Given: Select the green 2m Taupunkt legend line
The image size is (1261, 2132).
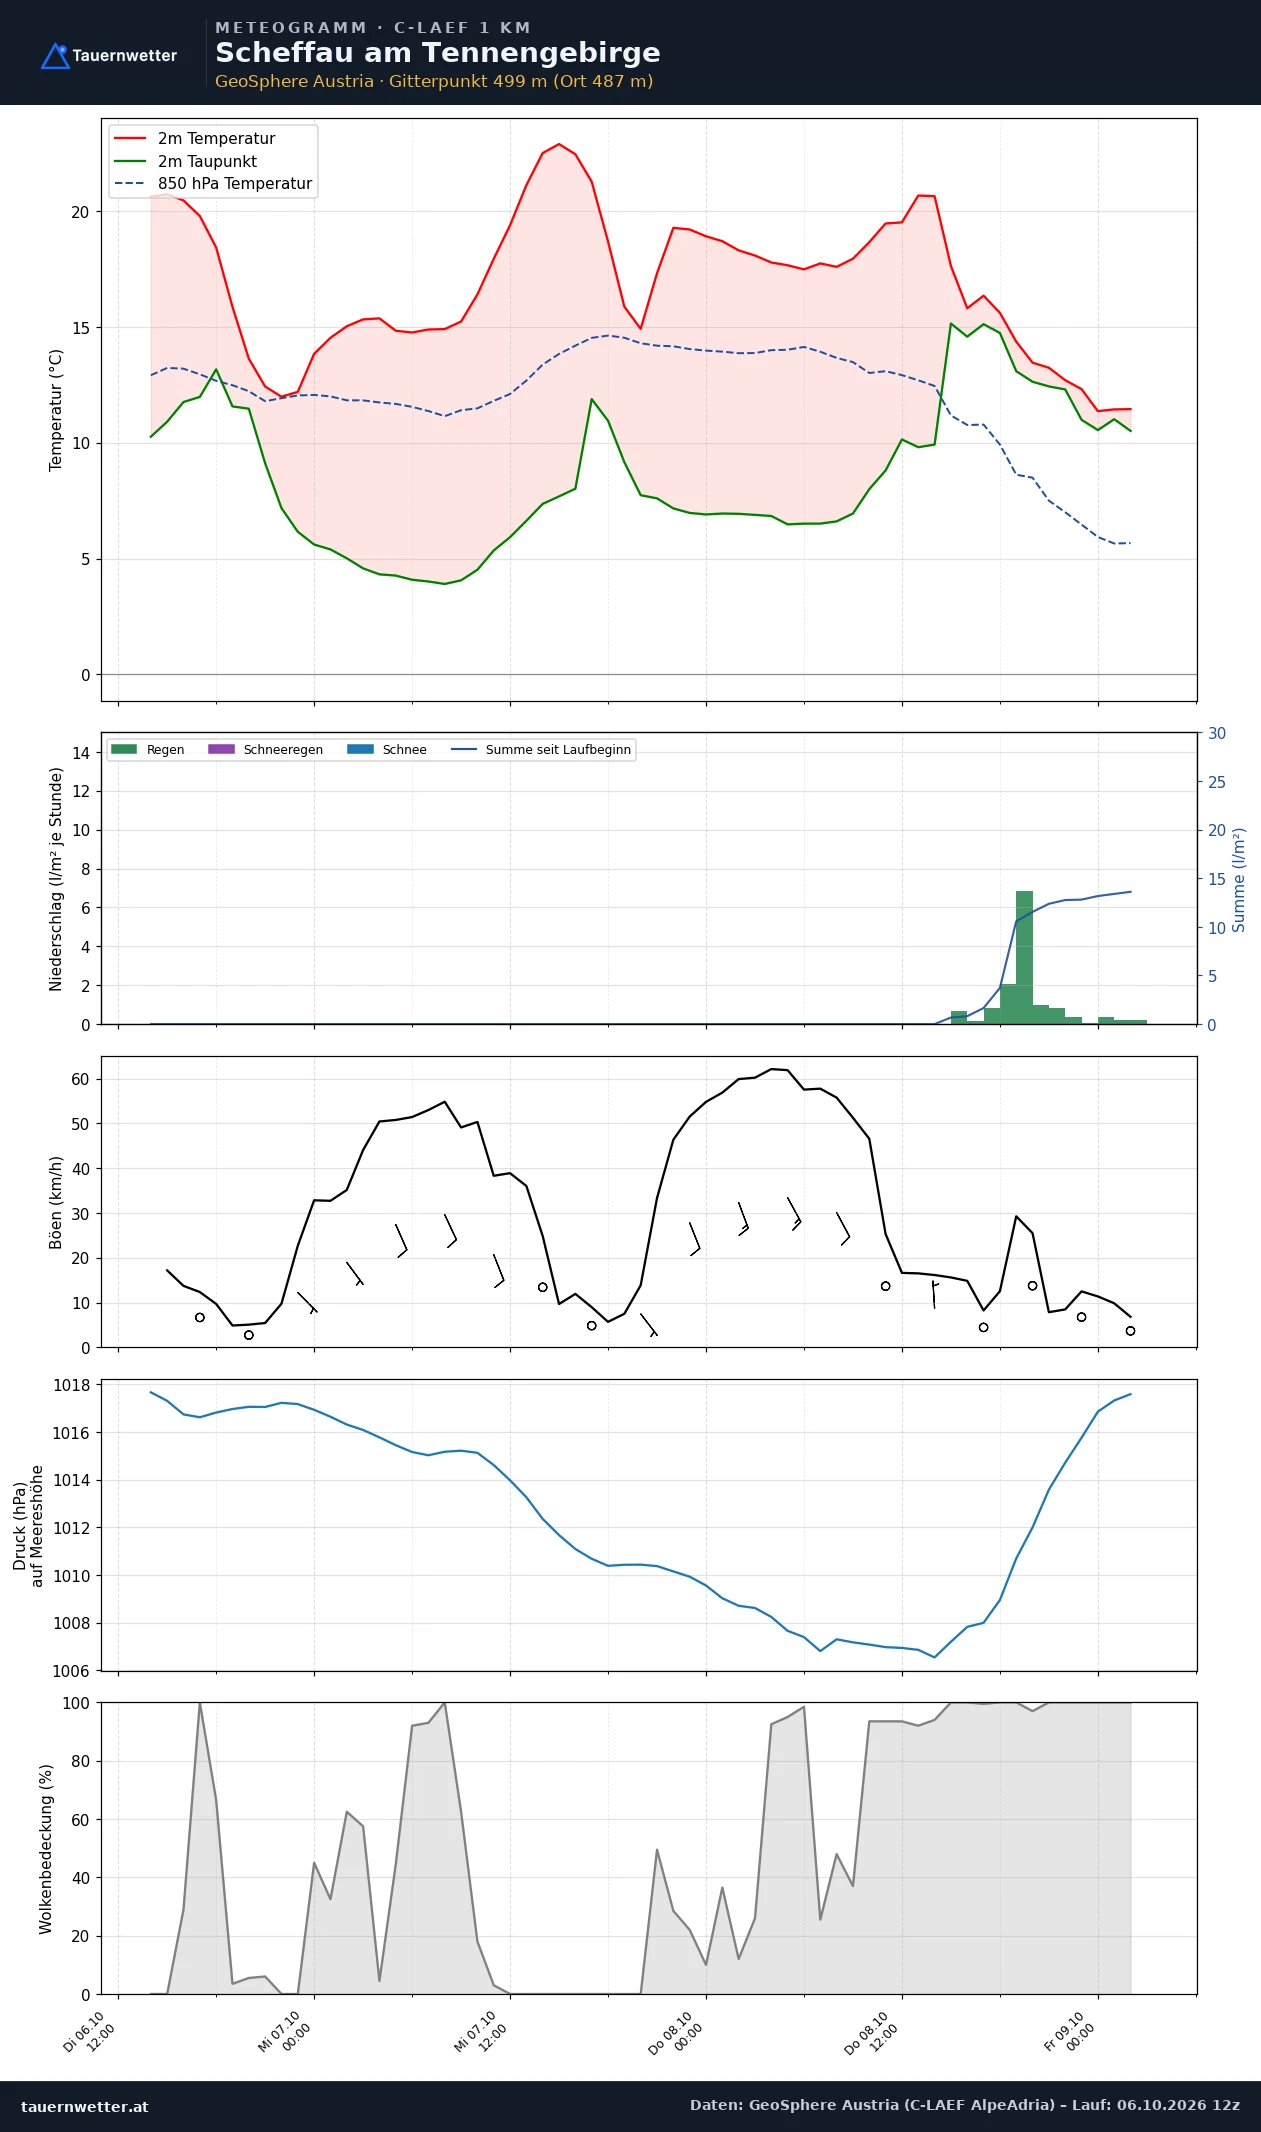Looking at the screenshot, I should coord(130,161).
